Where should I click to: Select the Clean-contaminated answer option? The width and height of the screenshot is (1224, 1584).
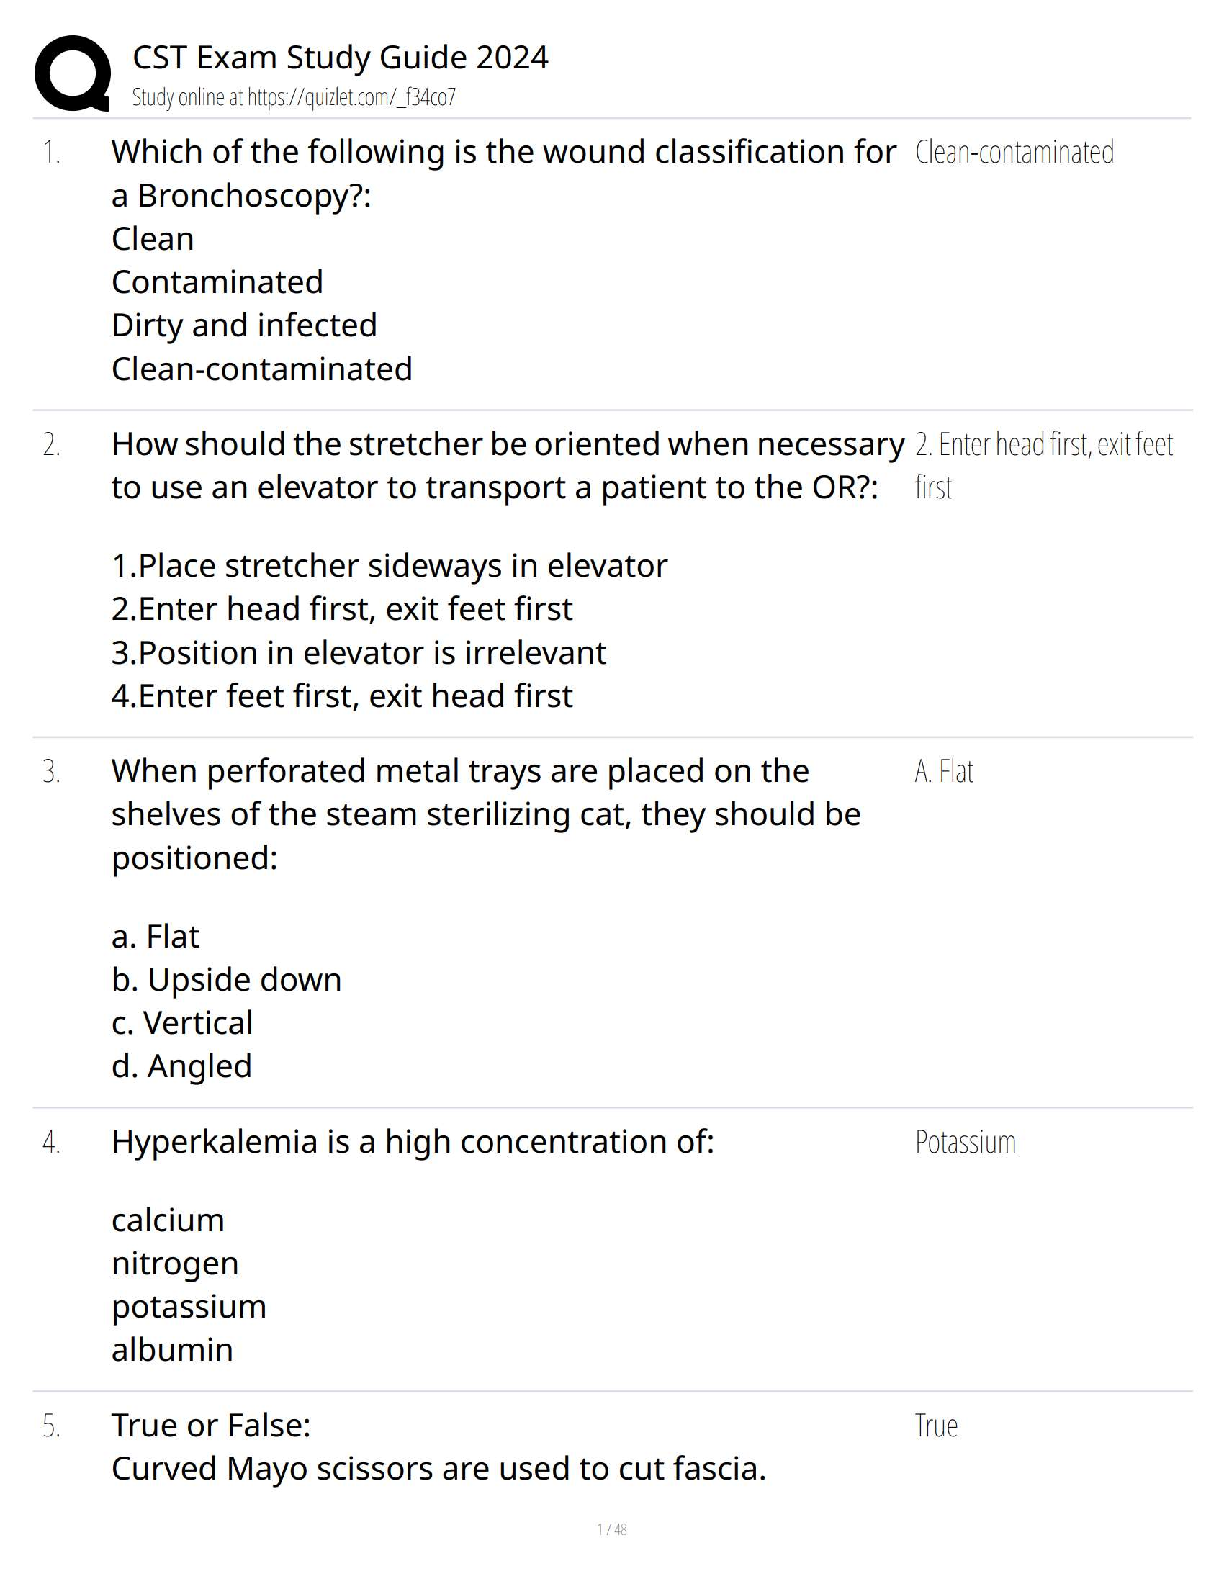pos(261,369)
